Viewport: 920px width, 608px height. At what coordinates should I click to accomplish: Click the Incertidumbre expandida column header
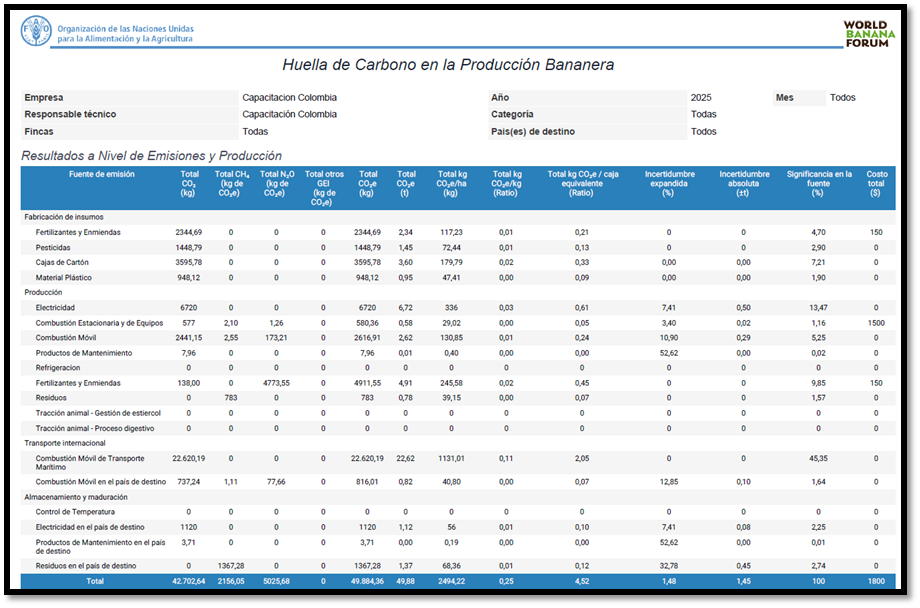pos(670,181)
